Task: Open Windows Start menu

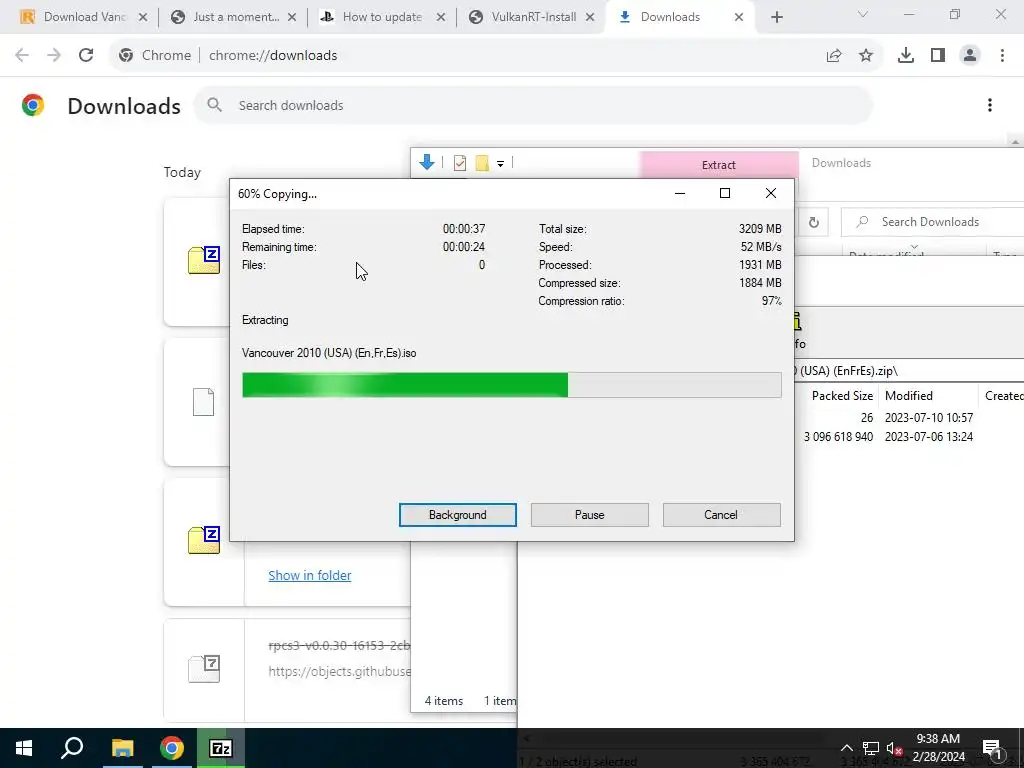Action: 24,748
